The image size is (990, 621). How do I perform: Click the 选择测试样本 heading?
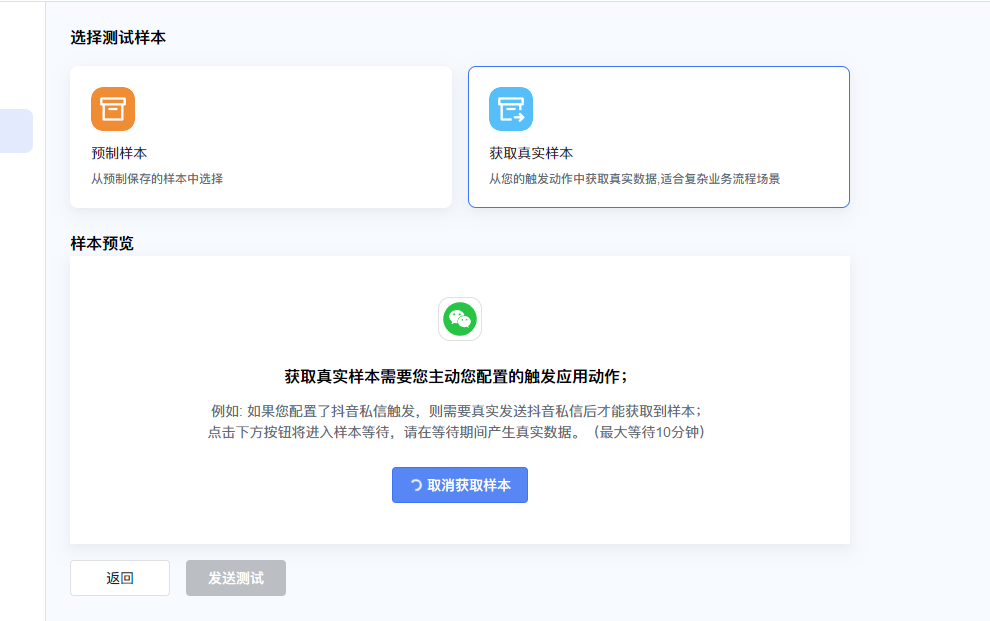tap(118, 38)
